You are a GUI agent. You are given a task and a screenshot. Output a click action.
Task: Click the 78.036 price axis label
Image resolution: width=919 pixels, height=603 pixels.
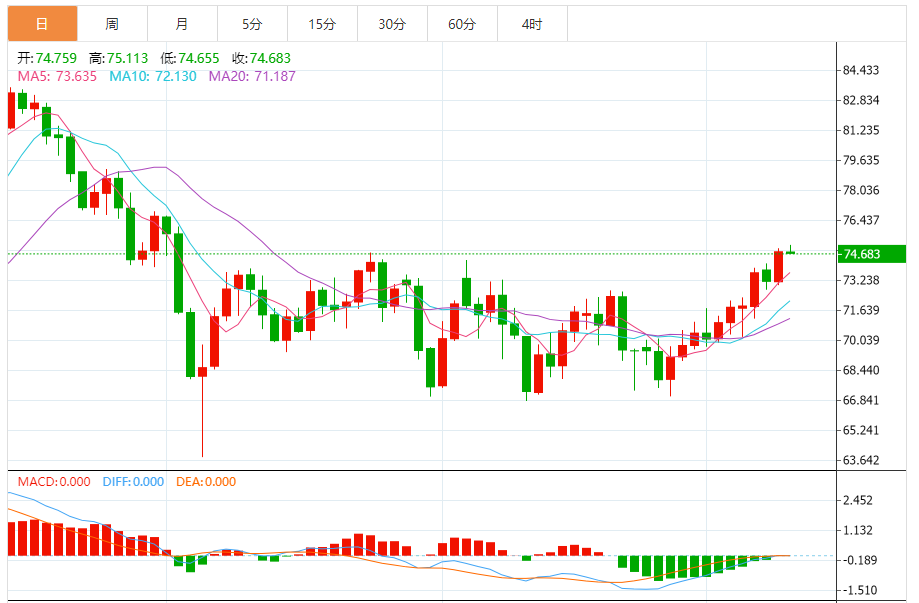tap(861, 190)
